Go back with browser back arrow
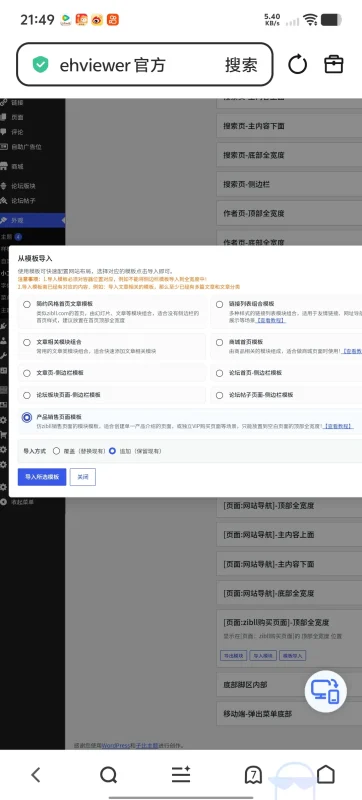The height and width of the screenshot is (800, 362). pyautogui.click(x=36, y=775)
